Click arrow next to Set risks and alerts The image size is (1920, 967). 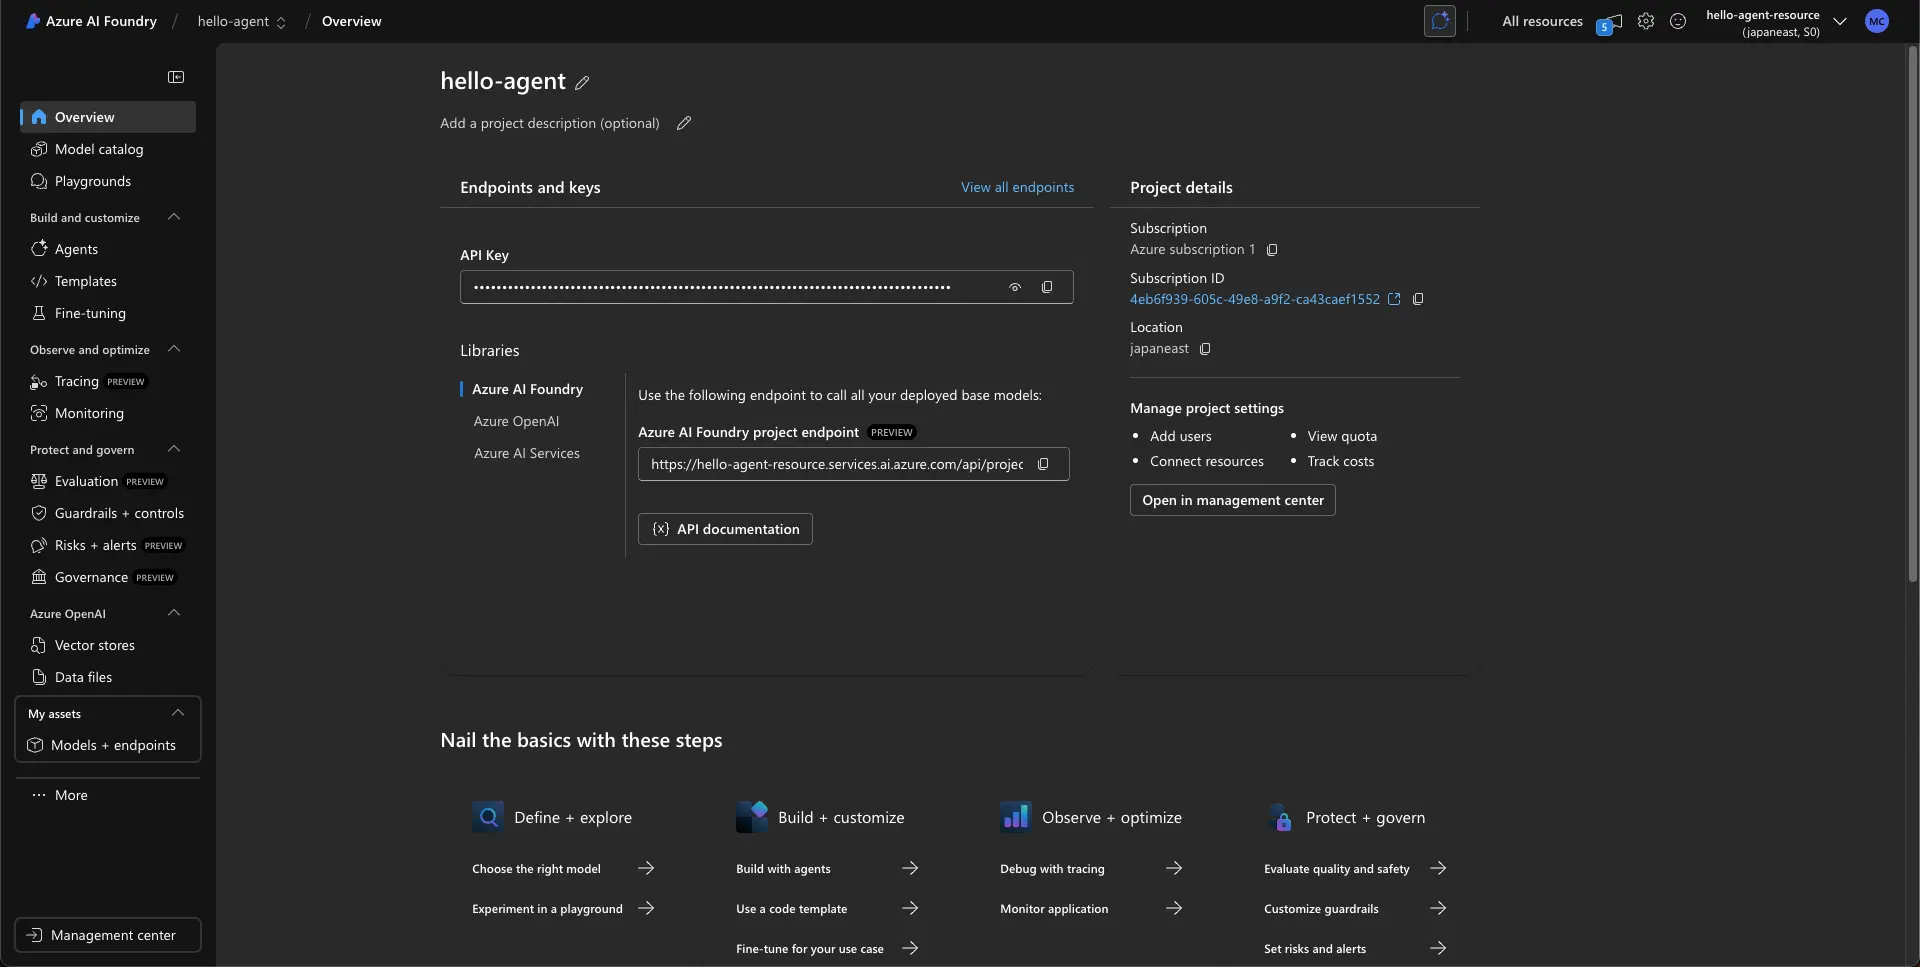[x=1438, y=948]
